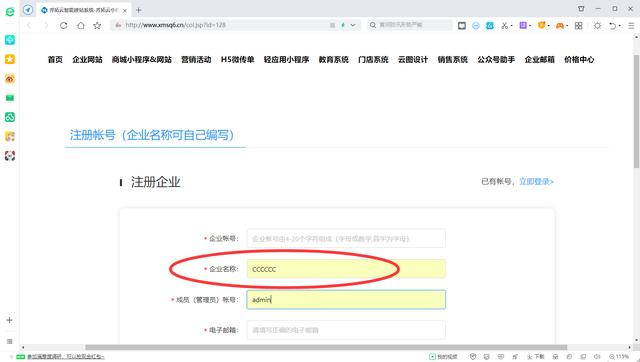Click the forward navigation arrow
The height and width of the screenshot is (362, 640).
(46, 25)
